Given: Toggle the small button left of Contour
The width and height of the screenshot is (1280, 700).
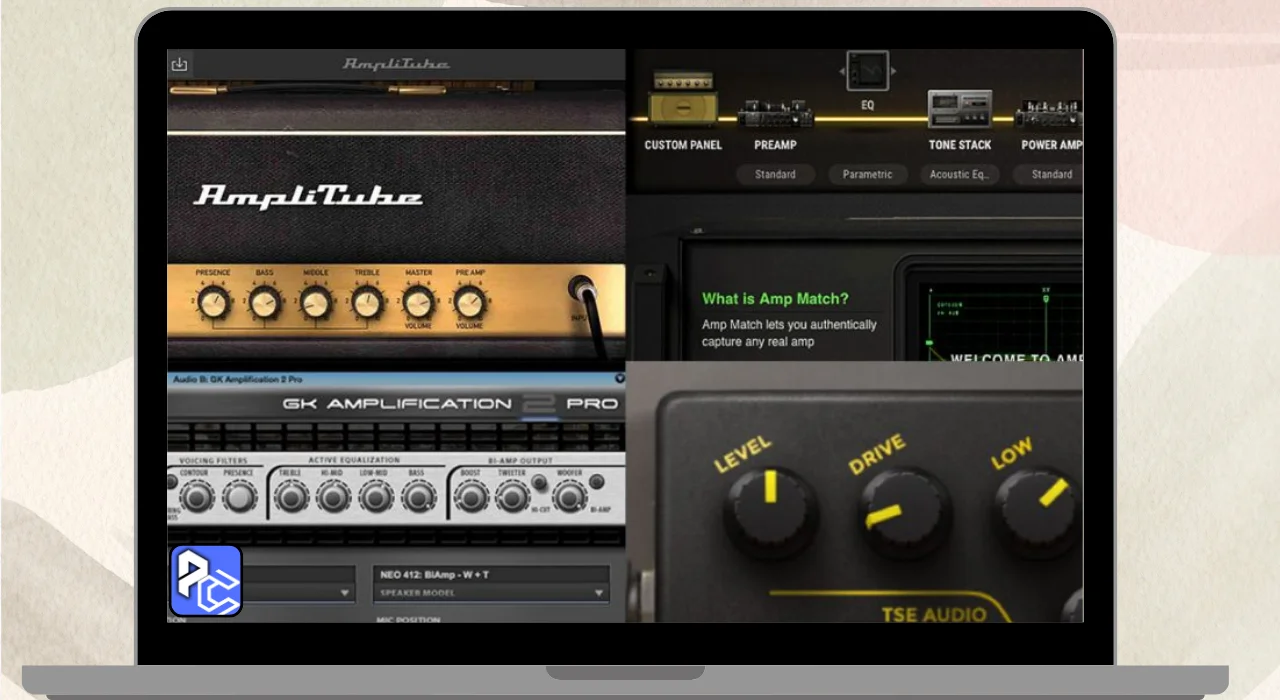Looking at the screenshot, I should 171,482.
